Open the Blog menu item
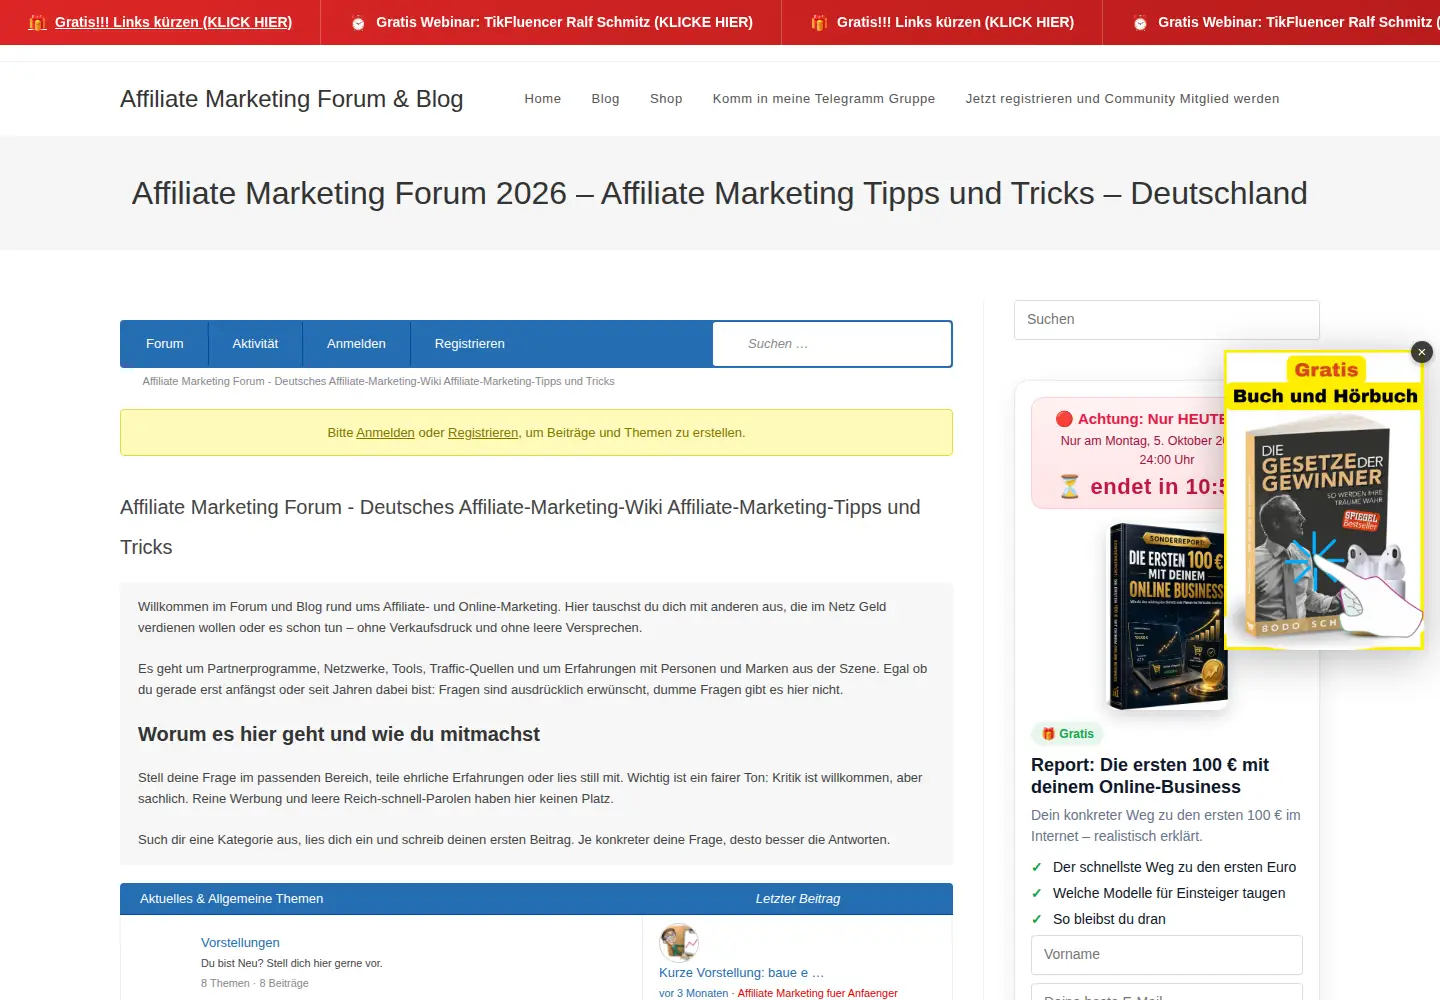This screenshot has height=1000, width=1440. click(x=605, y=99)
